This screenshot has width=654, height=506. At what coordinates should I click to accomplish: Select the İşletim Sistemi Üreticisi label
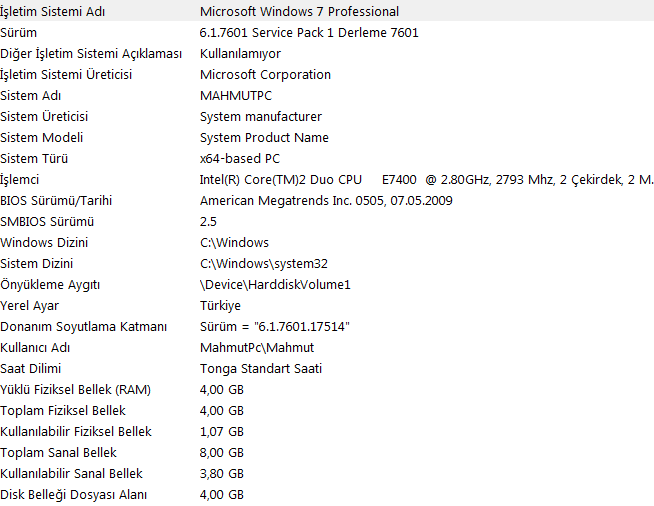tap(67, 75)
